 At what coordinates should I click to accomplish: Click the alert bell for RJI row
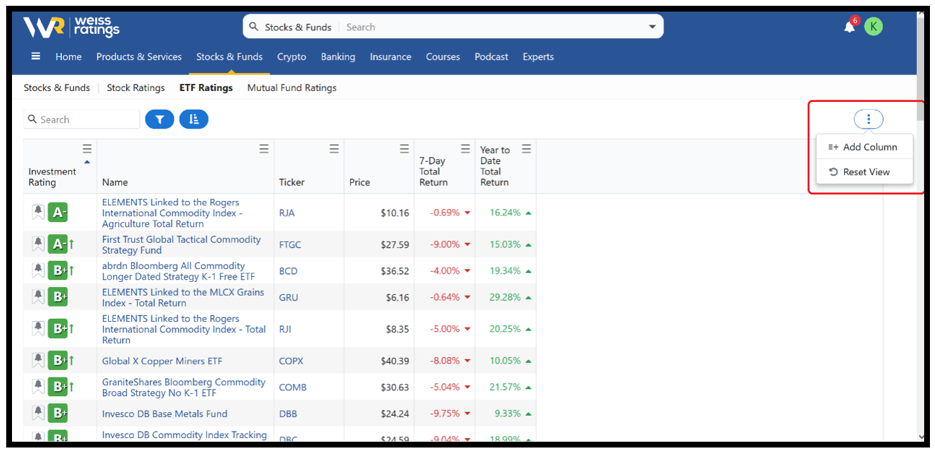pyautogui.click(x=38, y=328)
